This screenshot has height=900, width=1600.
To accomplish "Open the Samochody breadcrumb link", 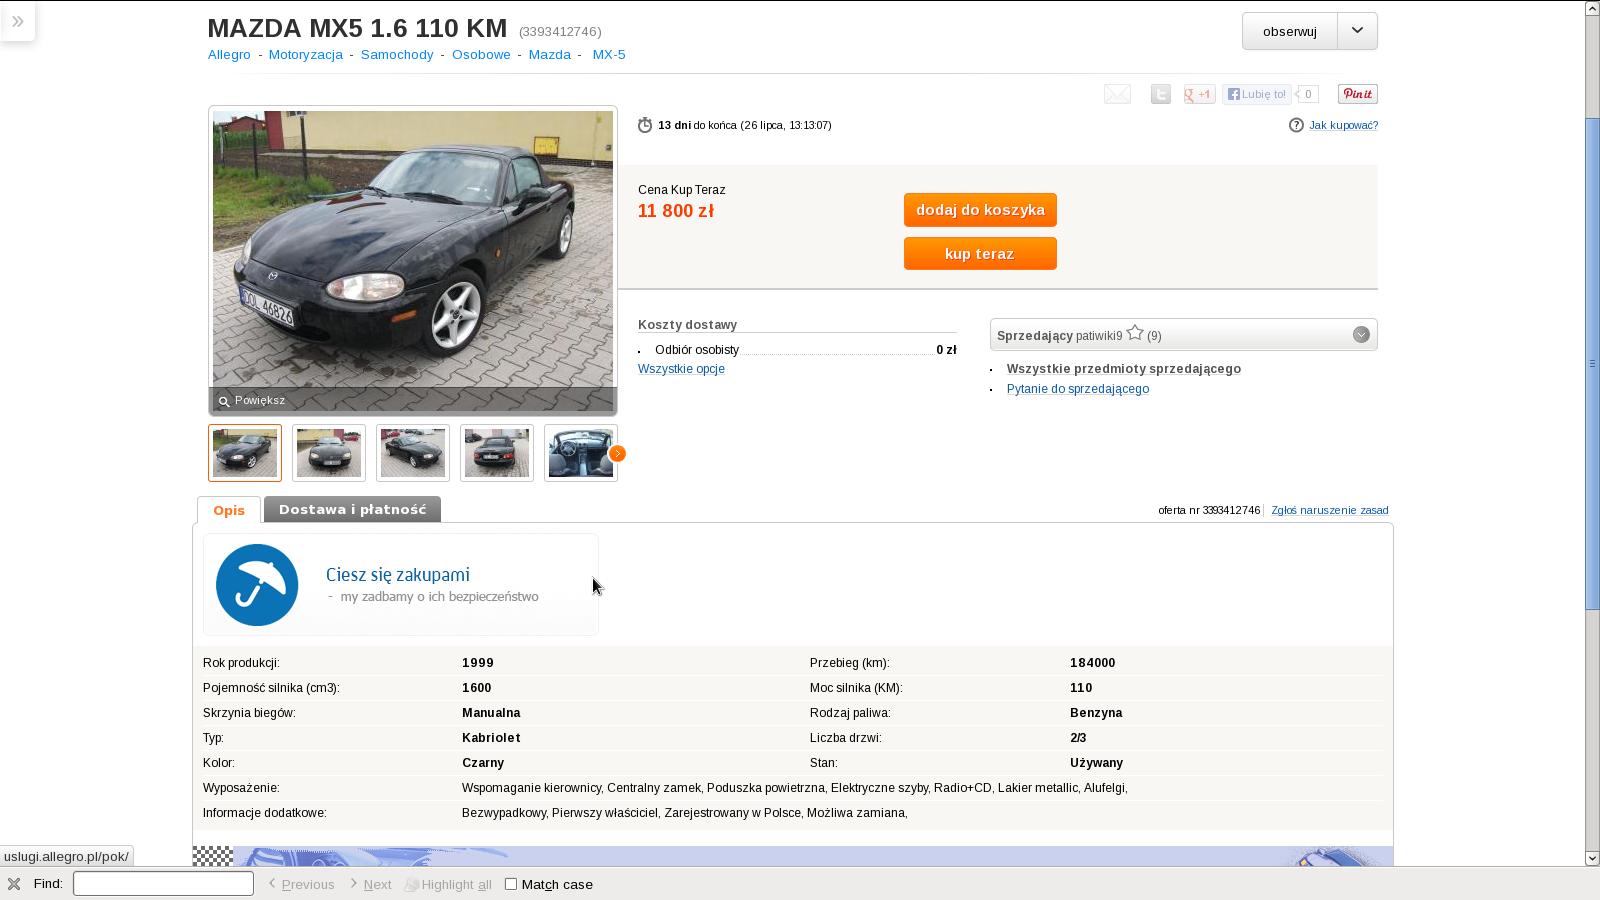I will point(397,55).
